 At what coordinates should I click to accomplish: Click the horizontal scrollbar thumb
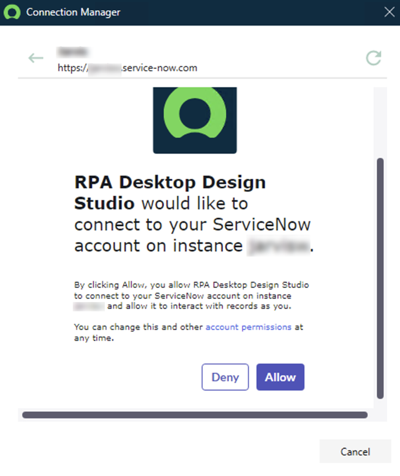click(195, 415)
